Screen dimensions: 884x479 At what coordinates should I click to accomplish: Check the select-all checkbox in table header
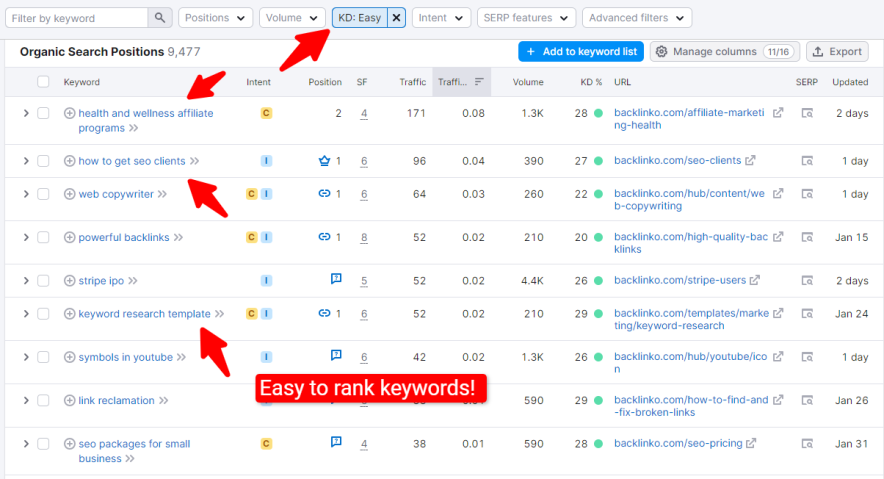pos(43,82)
